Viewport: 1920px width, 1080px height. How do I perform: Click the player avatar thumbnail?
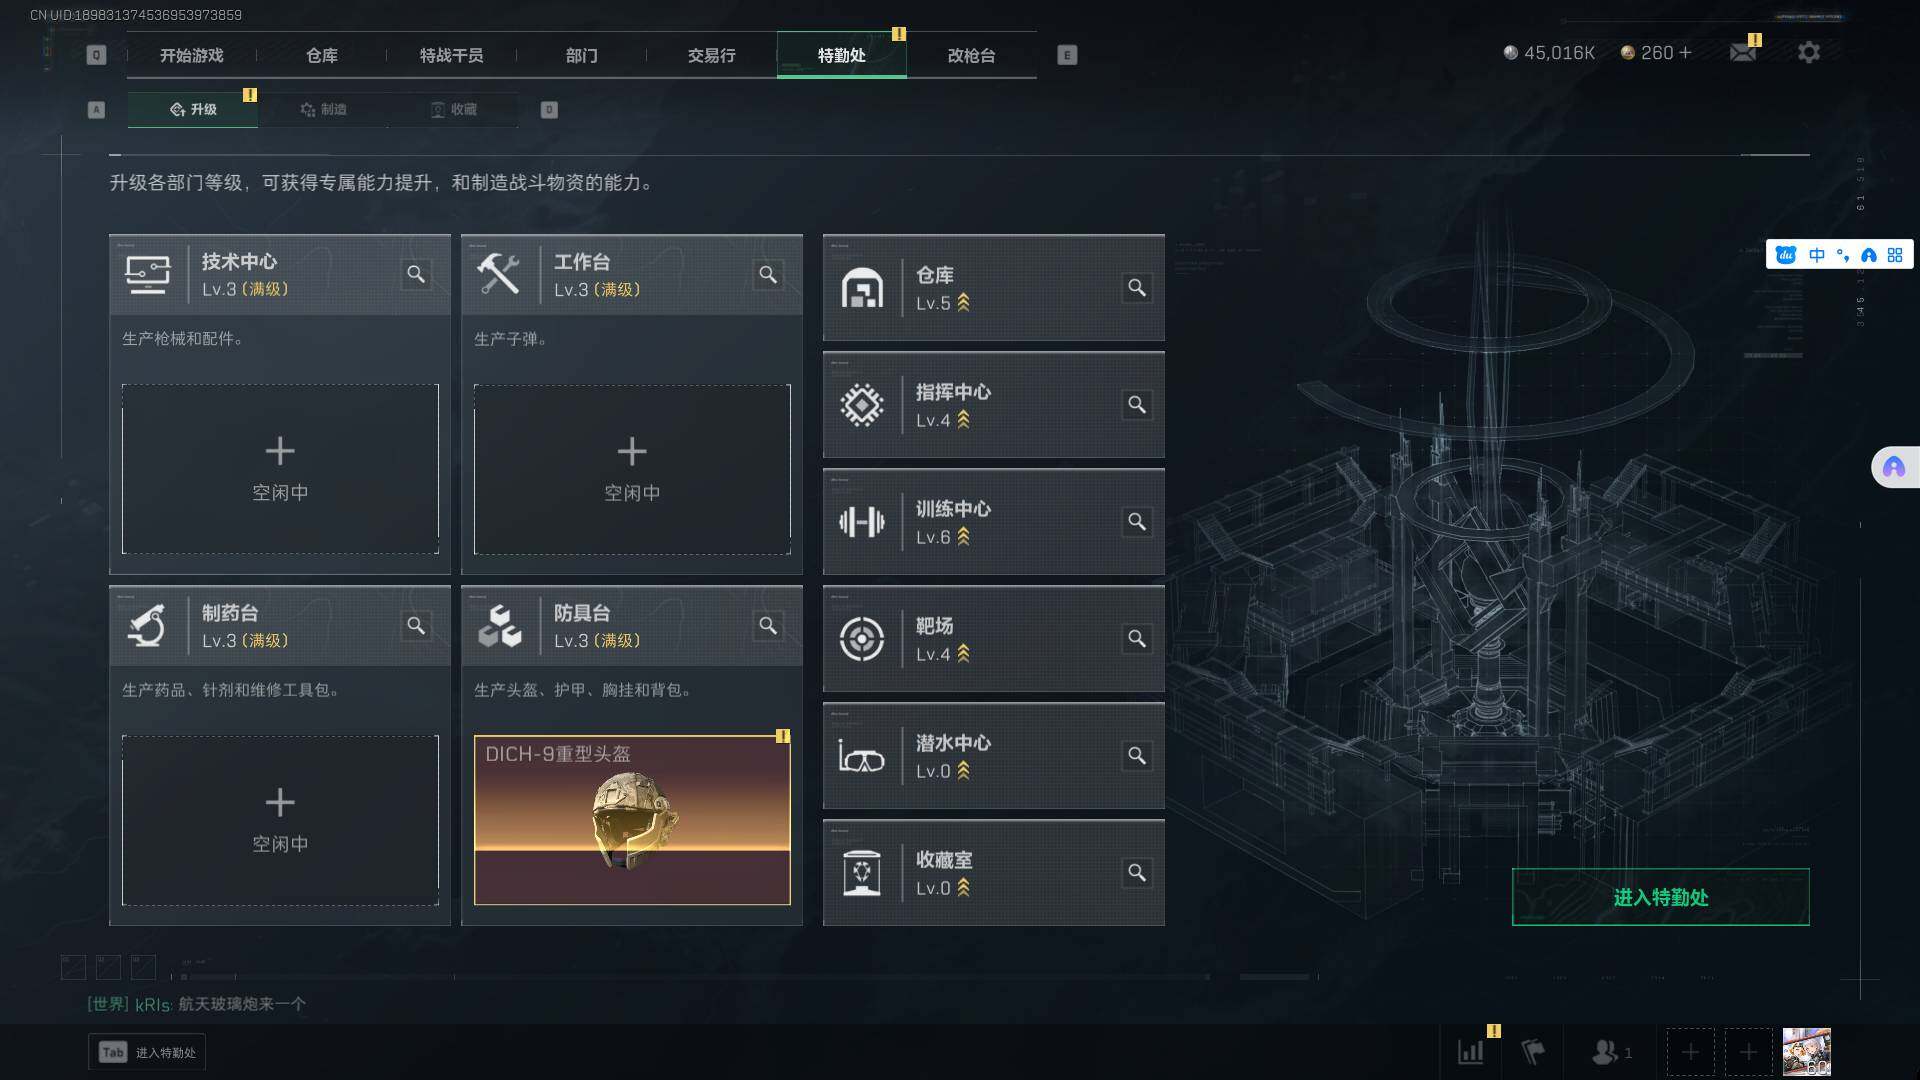1806,1052
